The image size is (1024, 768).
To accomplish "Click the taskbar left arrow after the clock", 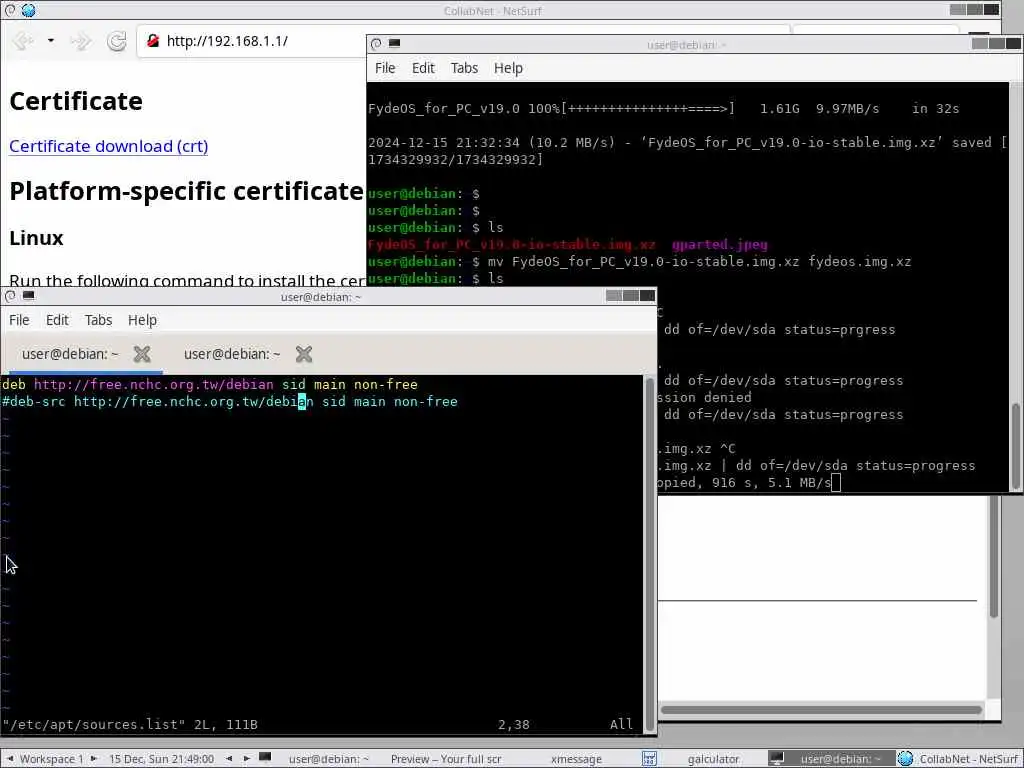I will click(x=229, y=759).
